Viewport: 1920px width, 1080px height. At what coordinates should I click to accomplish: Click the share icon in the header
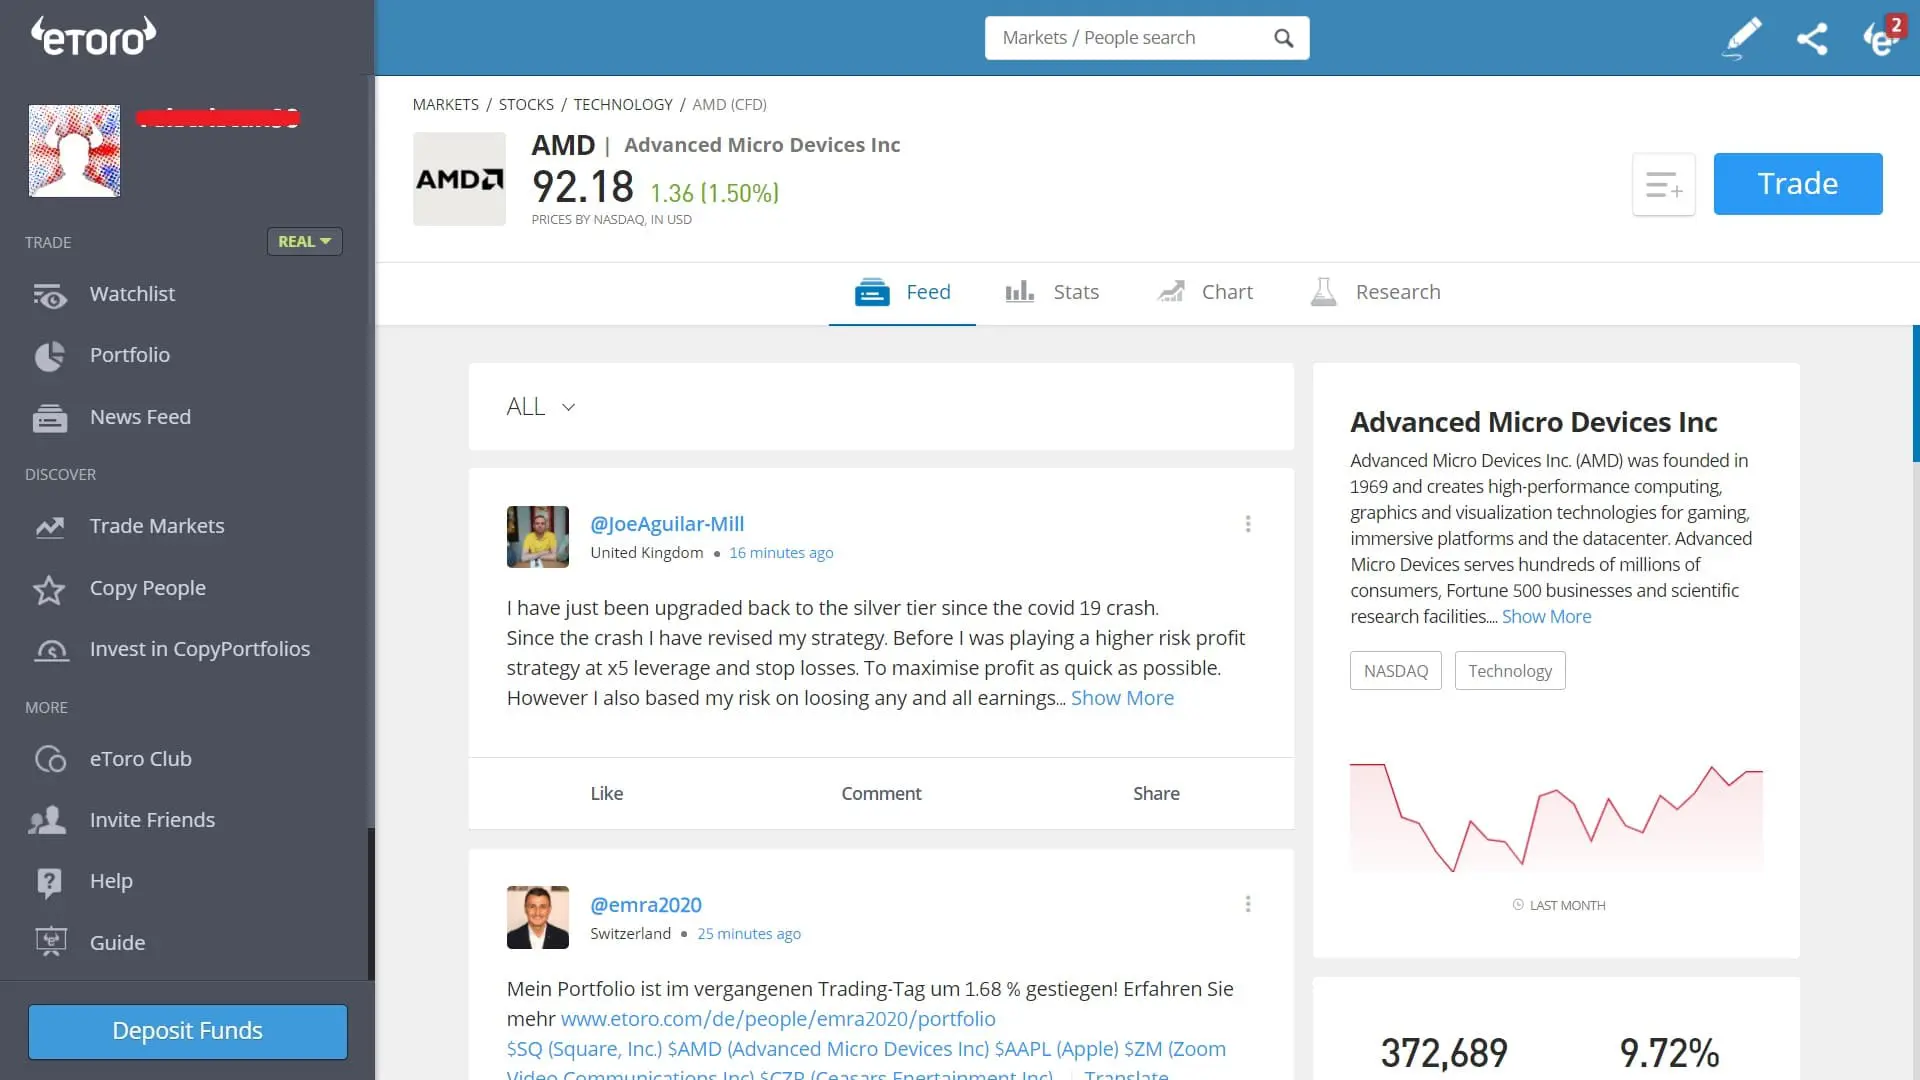coord(1813,38)
